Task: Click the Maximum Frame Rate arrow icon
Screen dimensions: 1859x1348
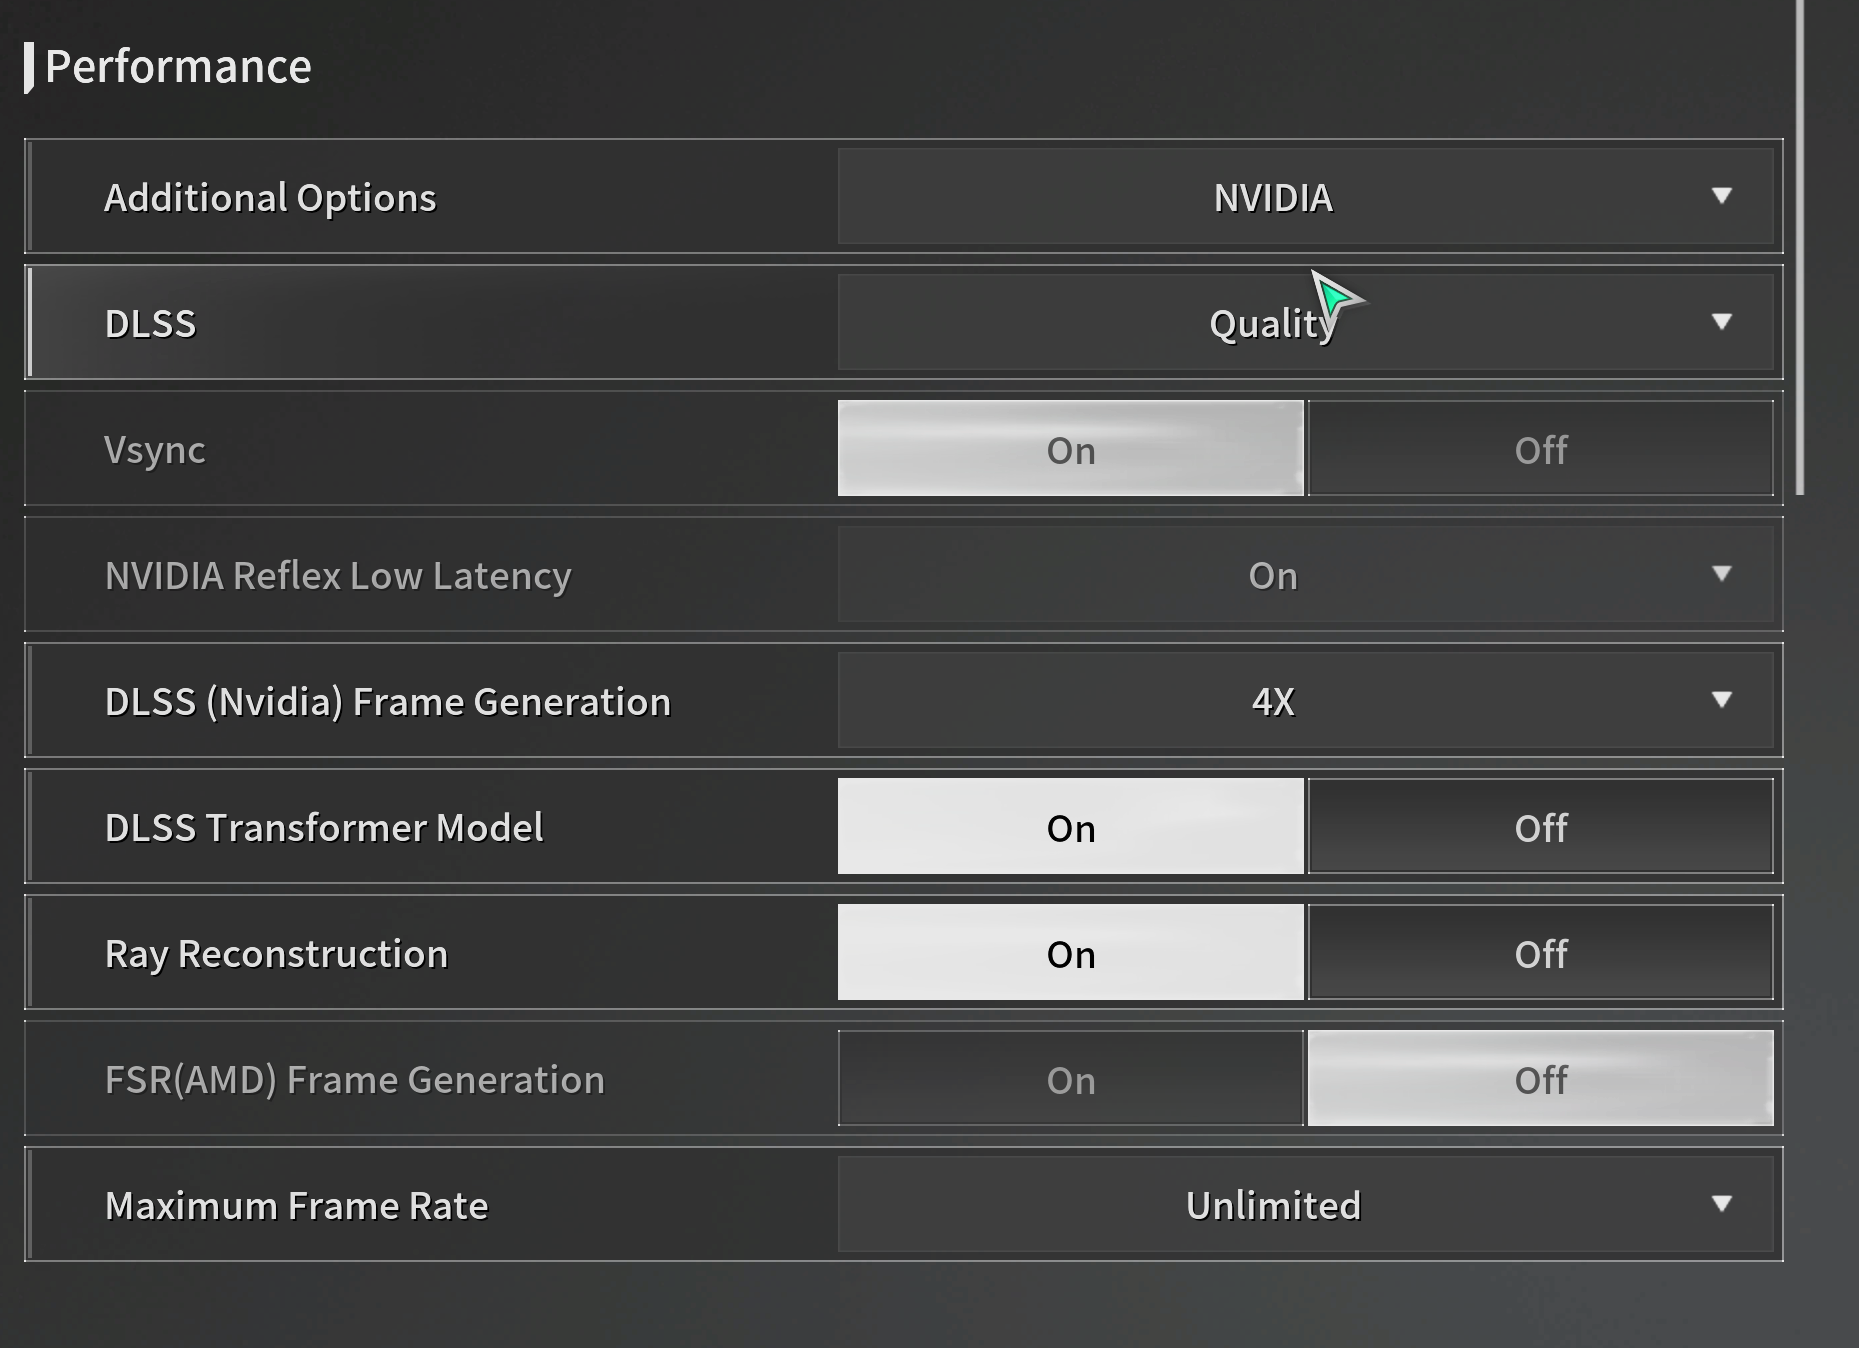Action: coord(1721,1204)
